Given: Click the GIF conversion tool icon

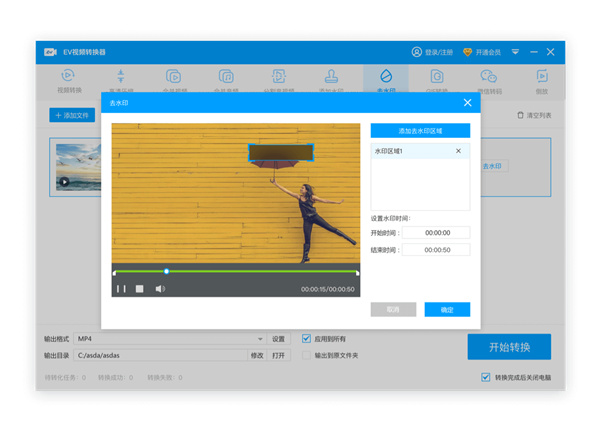Looking at the screenshot, I should [437, 77].
